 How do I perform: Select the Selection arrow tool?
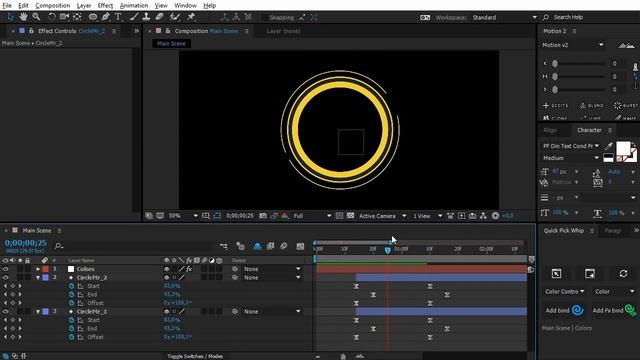coord(10,17)
